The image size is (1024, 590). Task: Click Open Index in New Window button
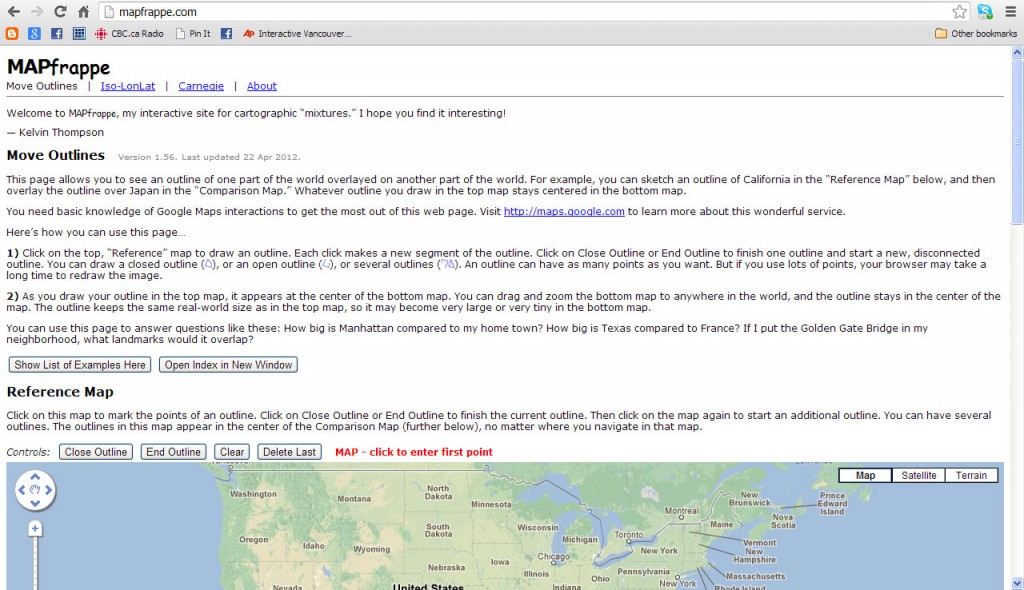(x=228, y=365)
